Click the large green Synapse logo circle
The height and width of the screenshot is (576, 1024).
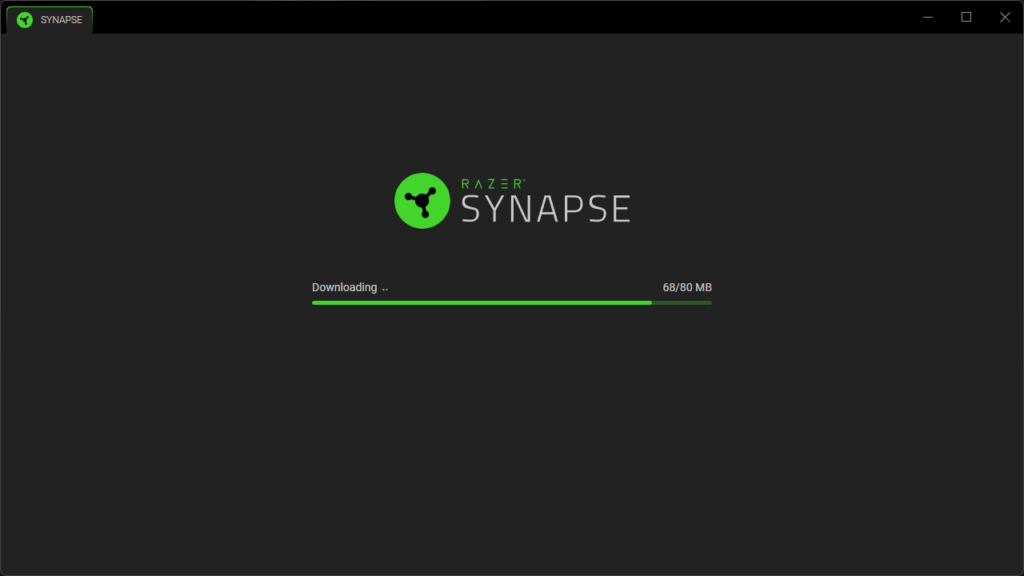coord(422,200)
